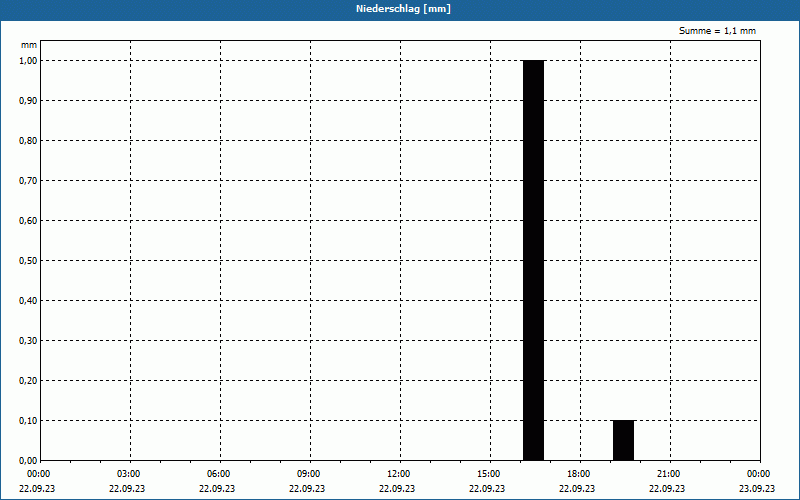800x500 pixels.
Task: Click the 18:00 time axis label
Action: [579, 474]
